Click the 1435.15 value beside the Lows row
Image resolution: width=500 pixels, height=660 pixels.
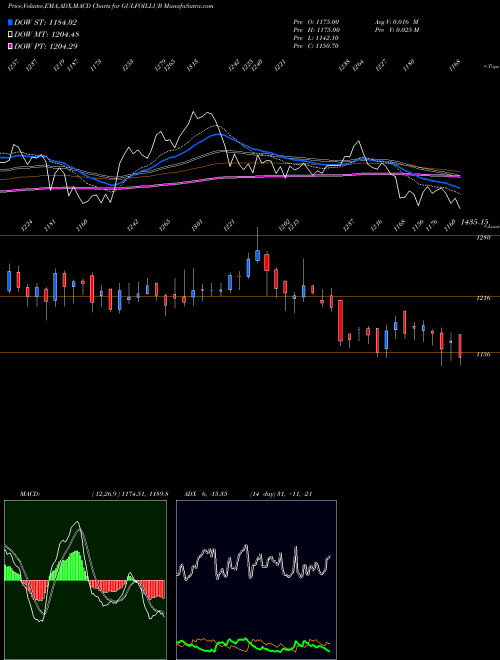click(x=474, y=221)
